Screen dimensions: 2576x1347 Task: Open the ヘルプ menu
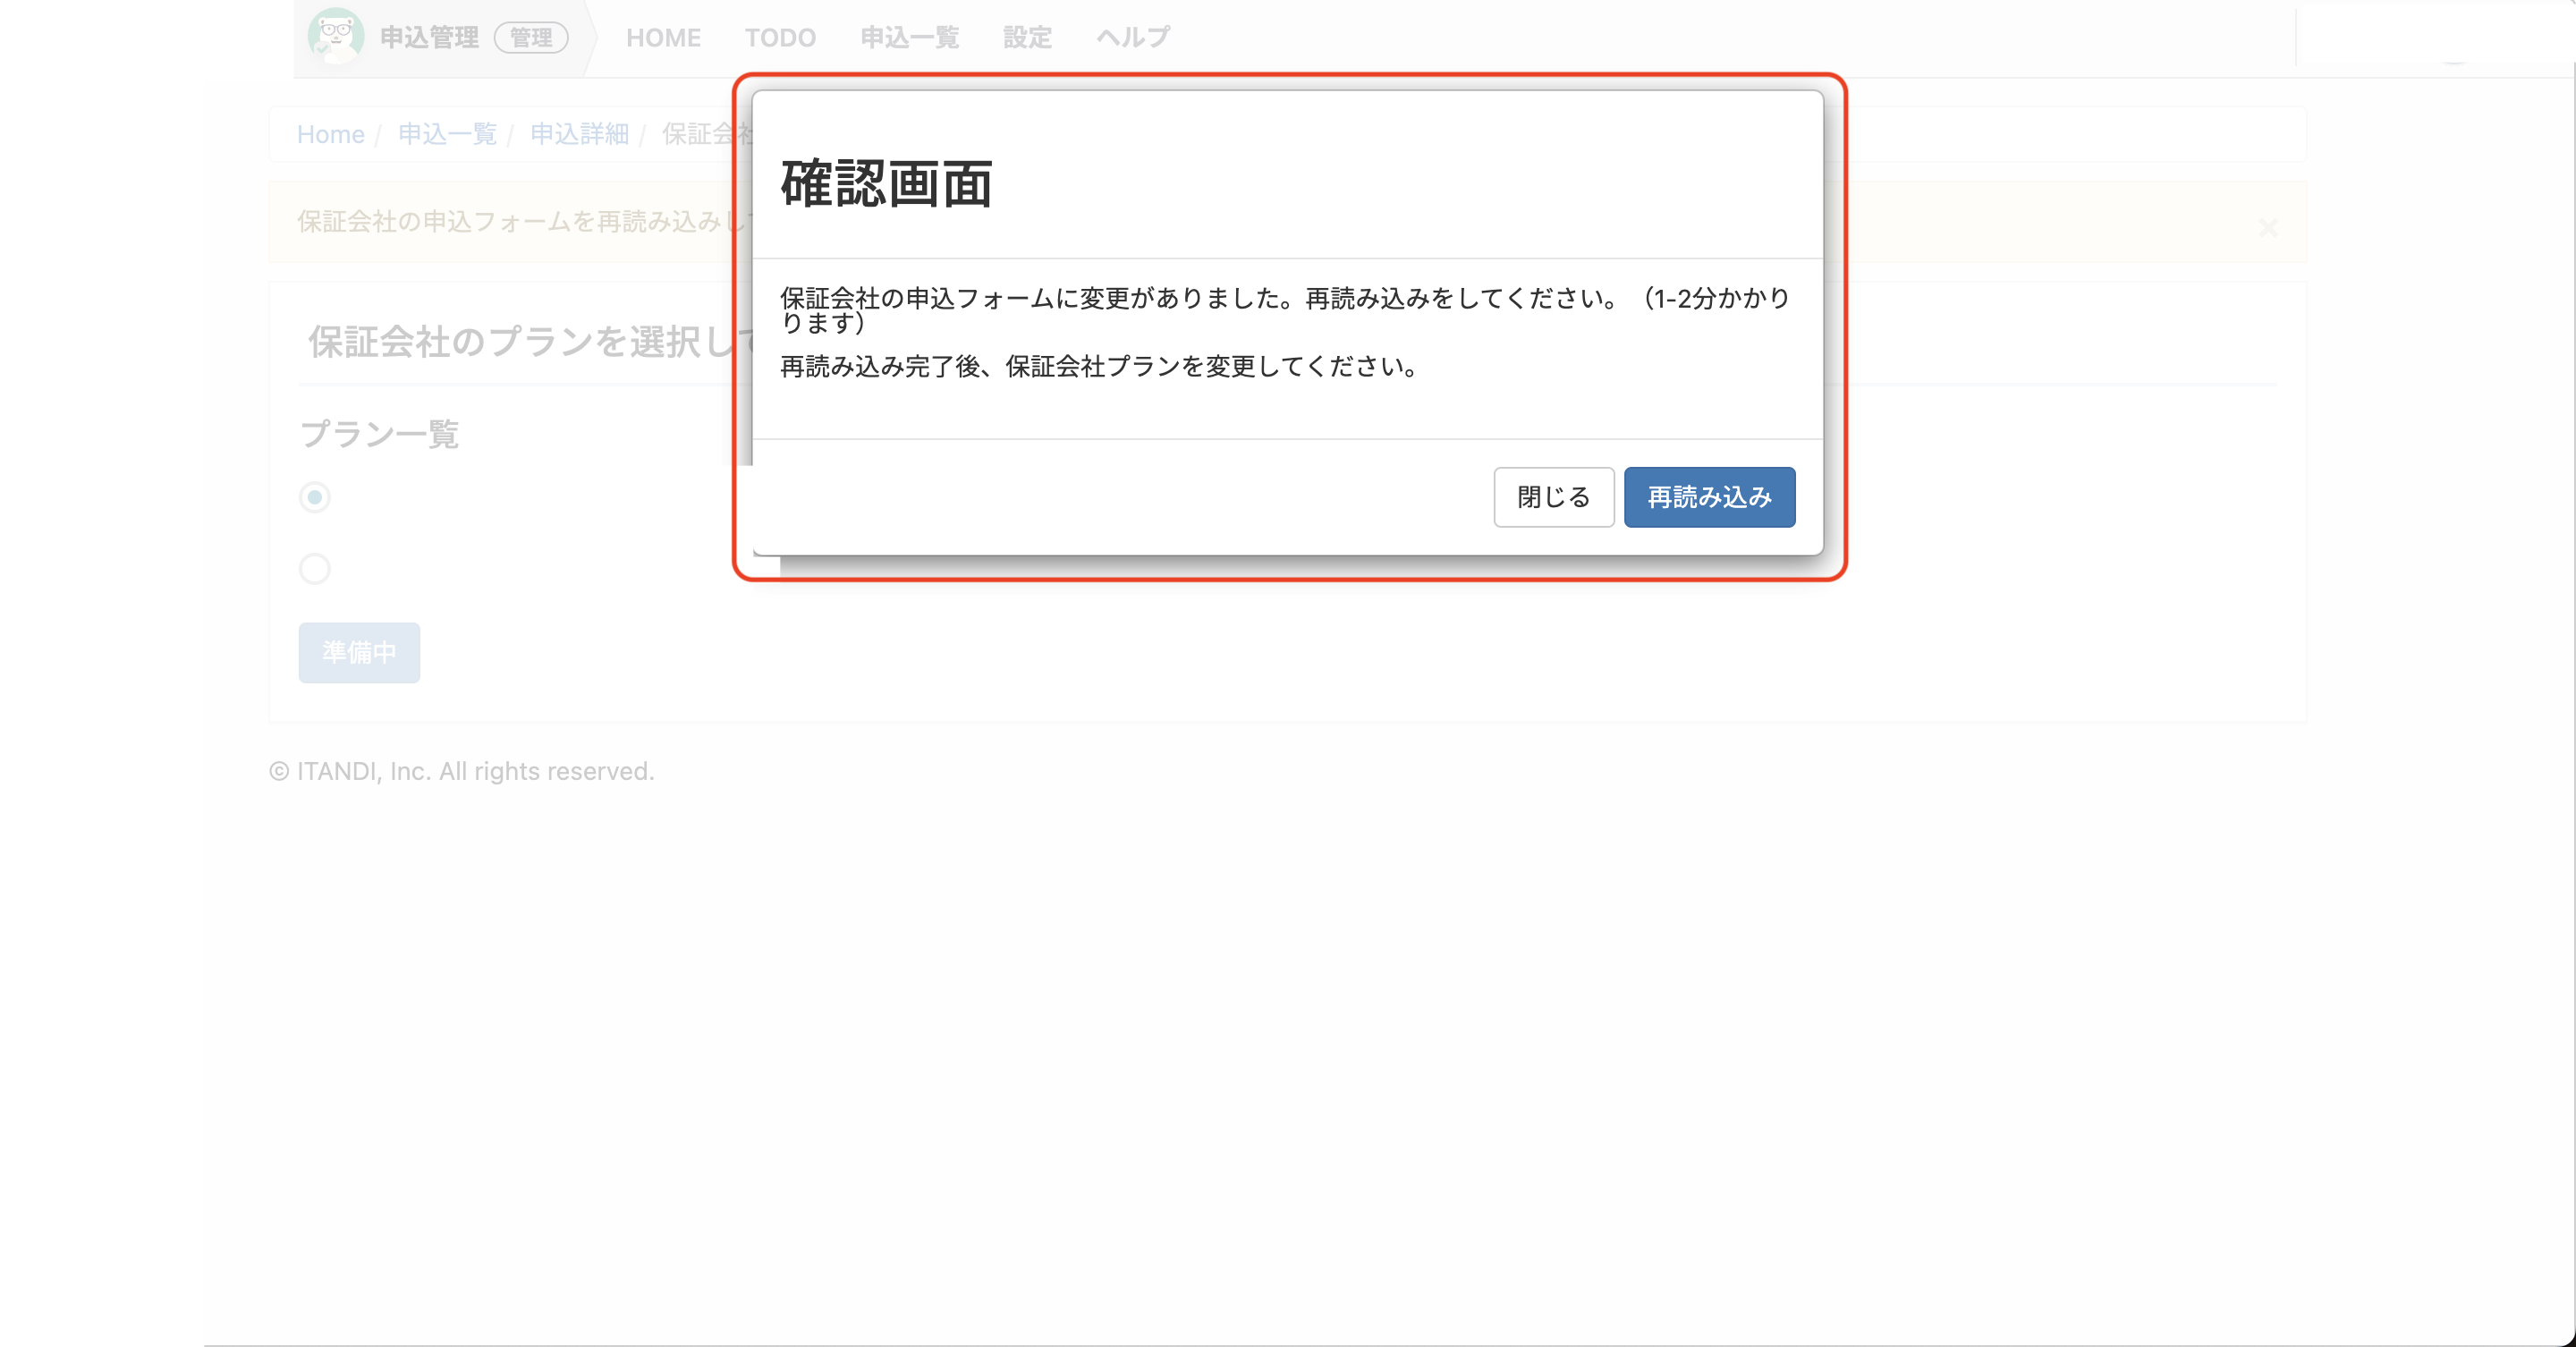click(x=1133, y=38)
